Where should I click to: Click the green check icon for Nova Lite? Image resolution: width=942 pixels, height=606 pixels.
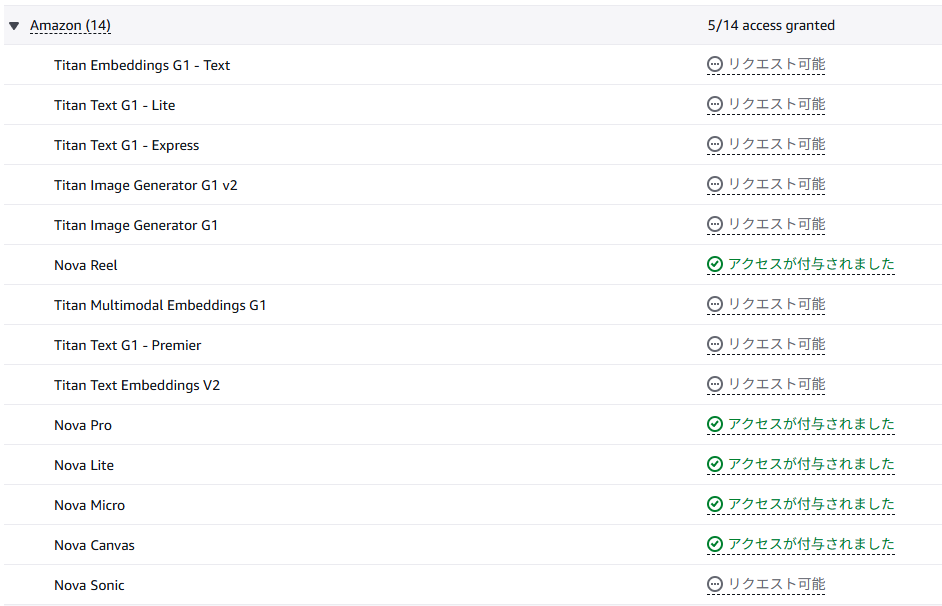pos(715,464)
